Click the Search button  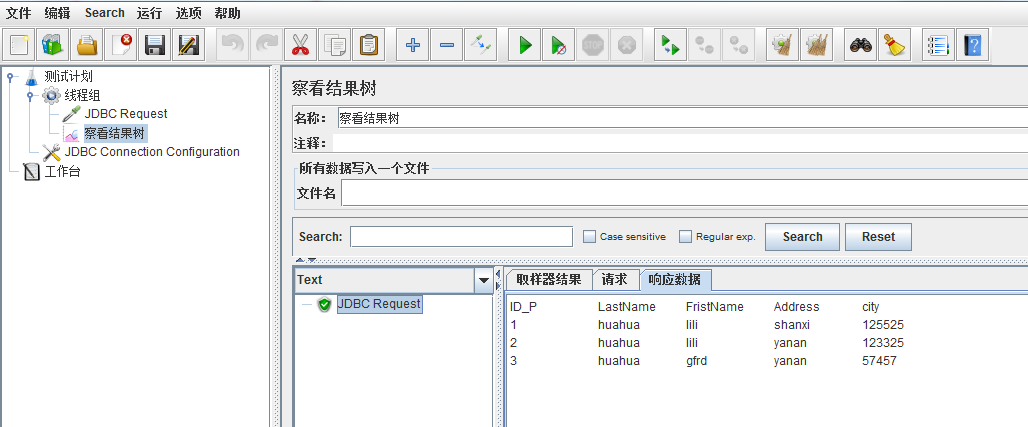[802, 237]
